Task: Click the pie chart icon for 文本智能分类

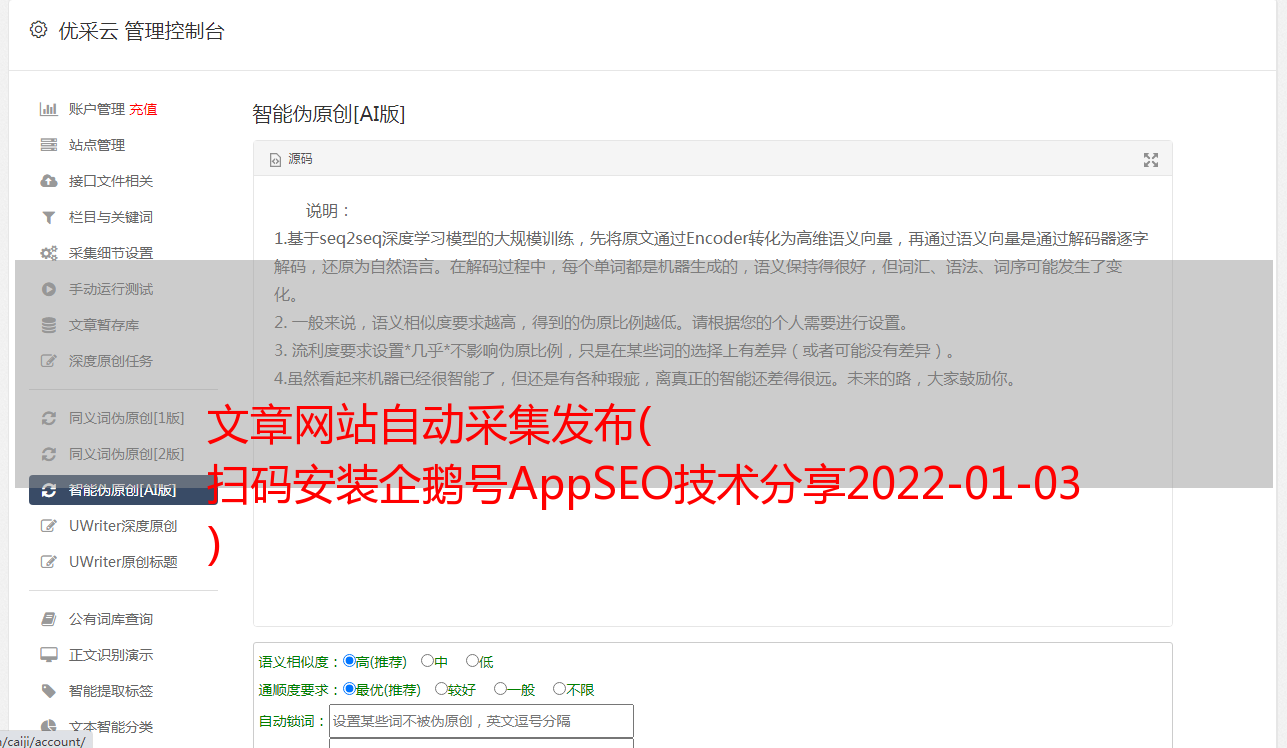Action: [48, 727]
